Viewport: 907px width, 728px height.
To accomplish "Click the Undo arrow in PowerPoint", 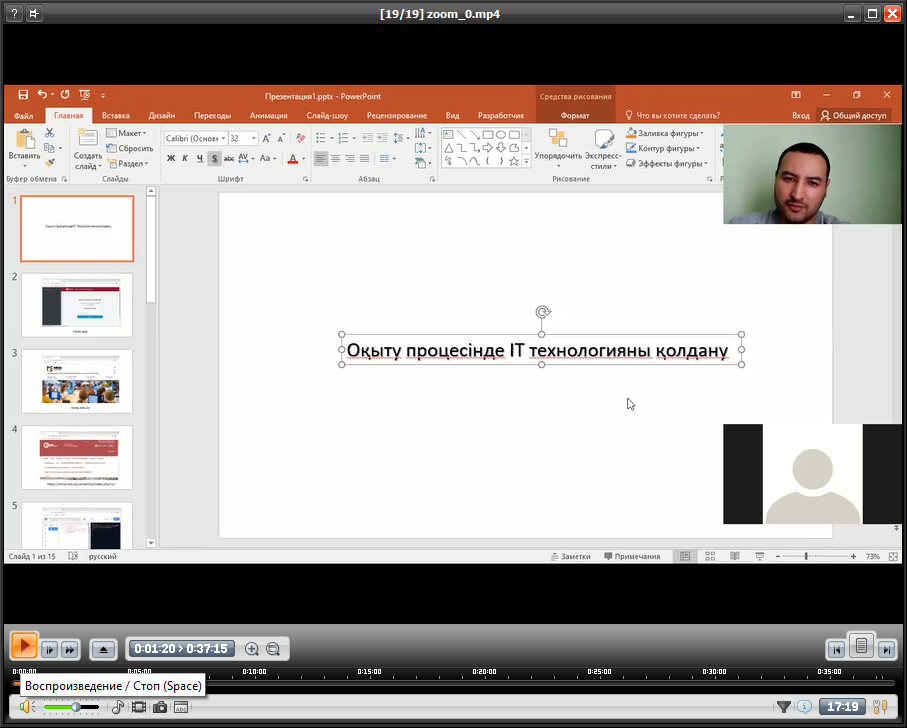I will (x=42, y=94).
